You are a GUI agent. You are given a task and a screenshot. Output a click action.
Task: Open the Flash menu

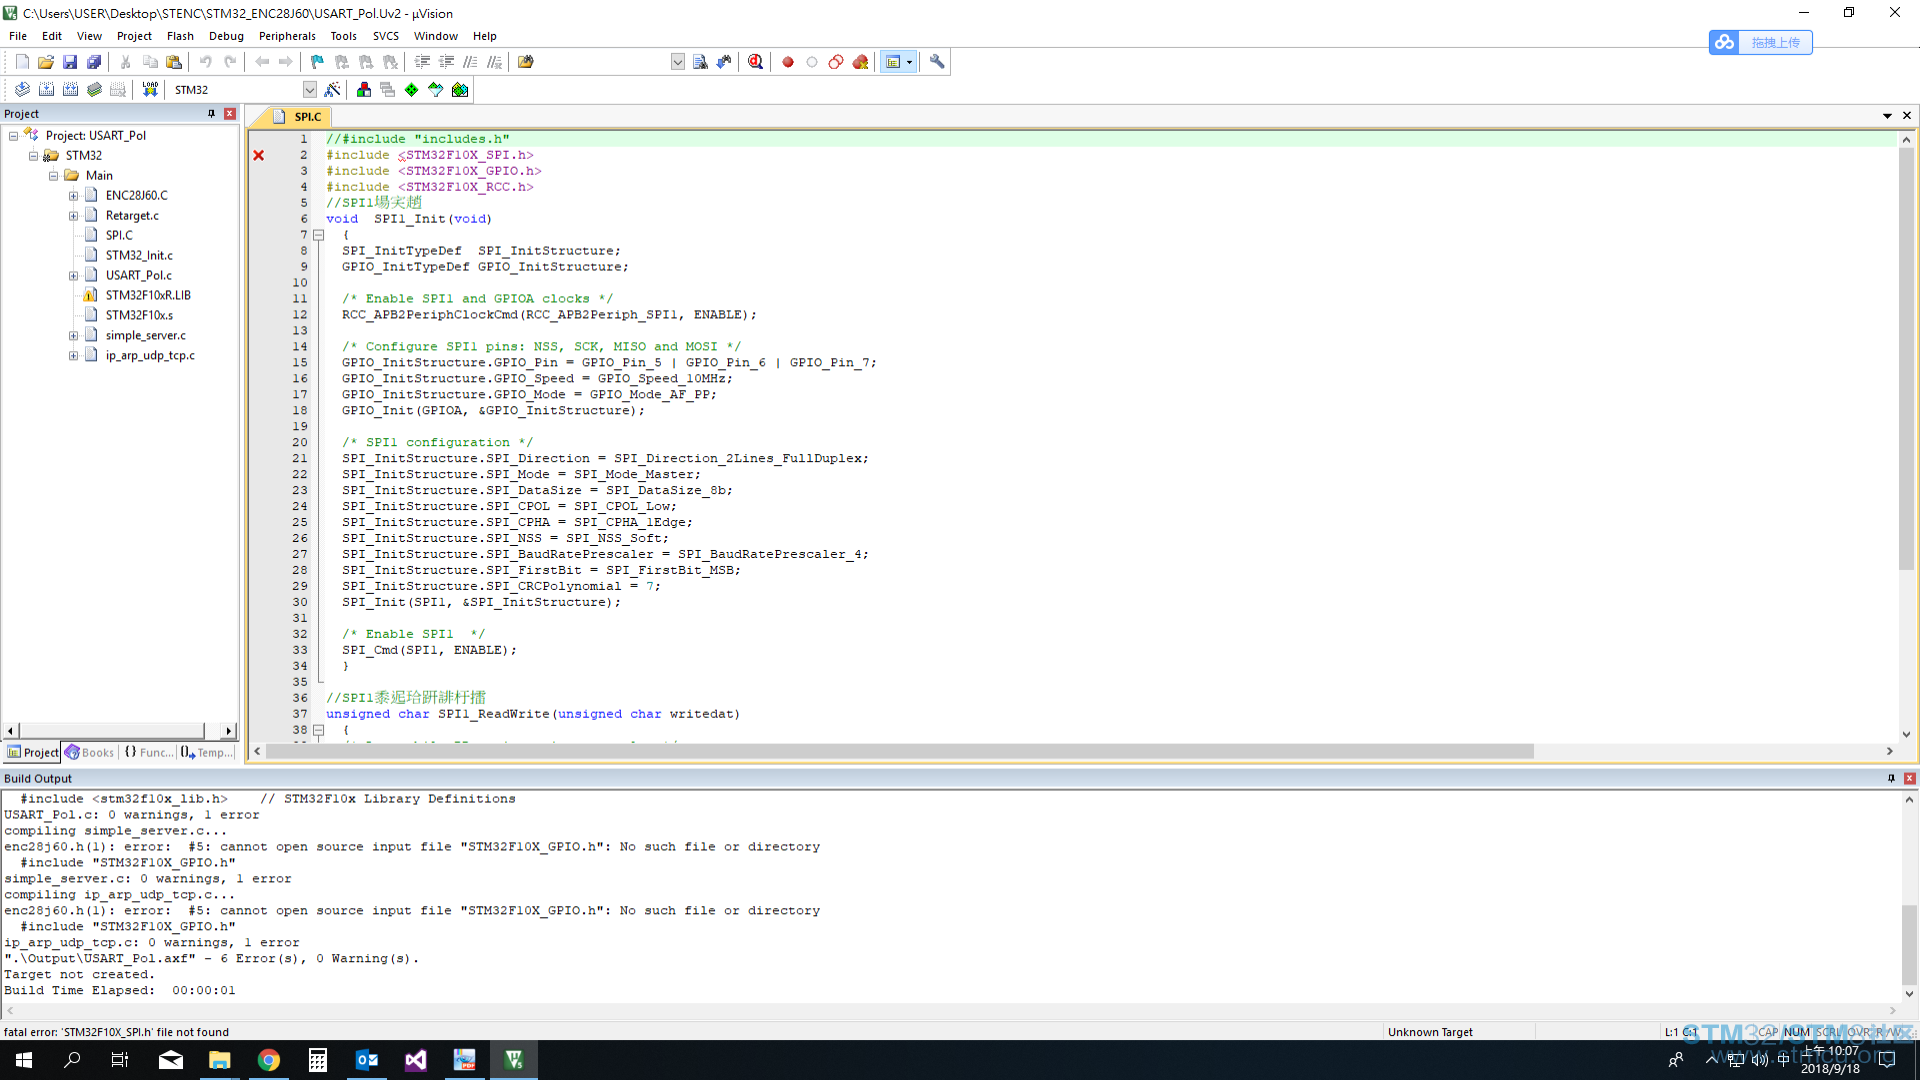tap(180, 36)
